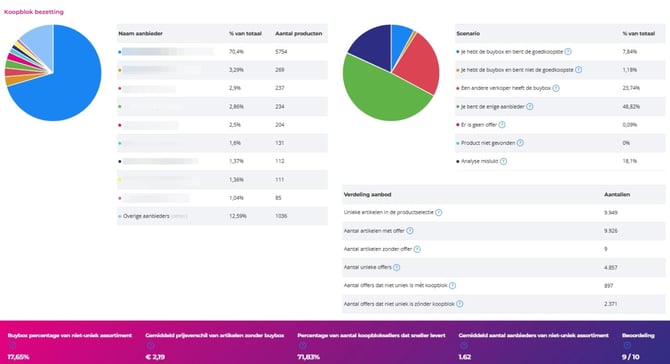Click info icon next to 'Er is geen offer'
The height and width of the screenshot is (364, 670).
(x=502, y=125)
